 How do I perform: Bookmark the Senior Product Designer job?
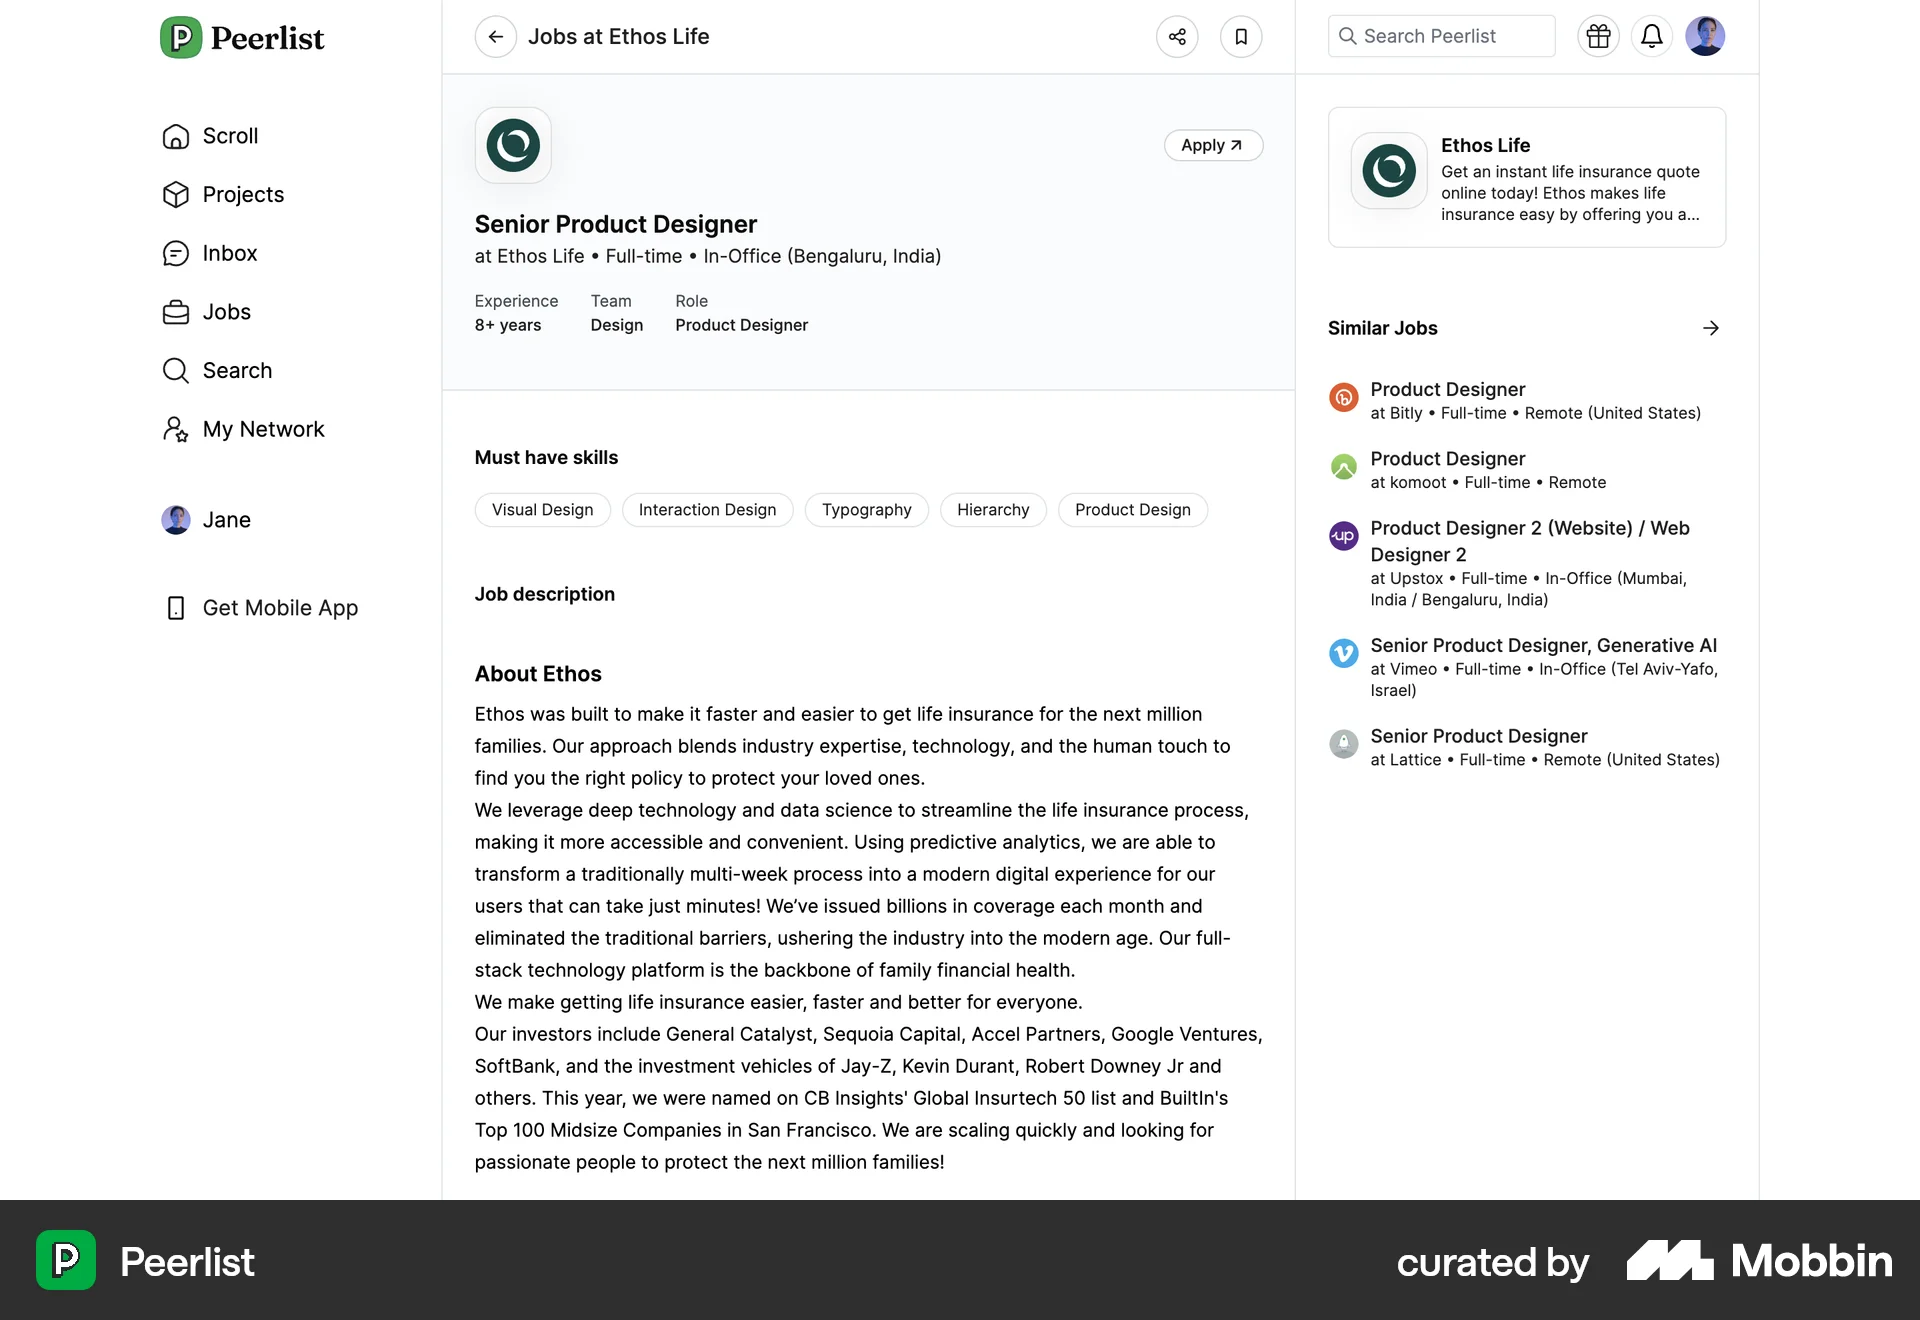click(1241, 36)
